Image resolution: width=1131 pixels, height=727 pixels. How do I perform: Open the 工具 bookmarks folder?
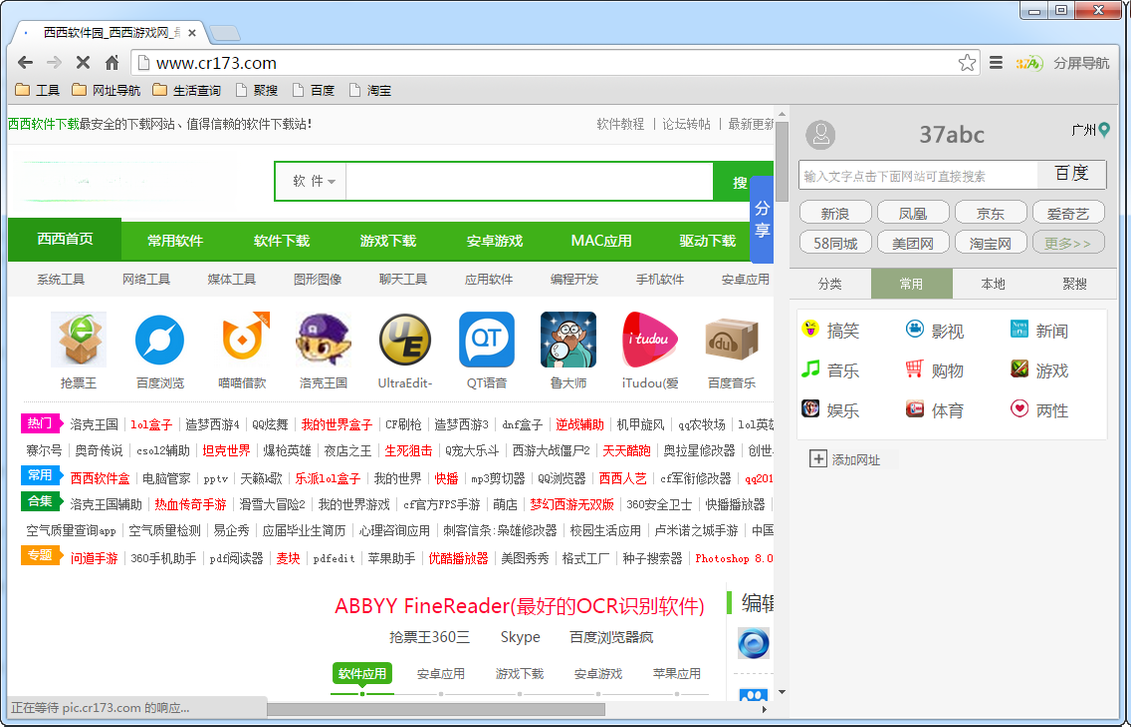click(38, 90)
